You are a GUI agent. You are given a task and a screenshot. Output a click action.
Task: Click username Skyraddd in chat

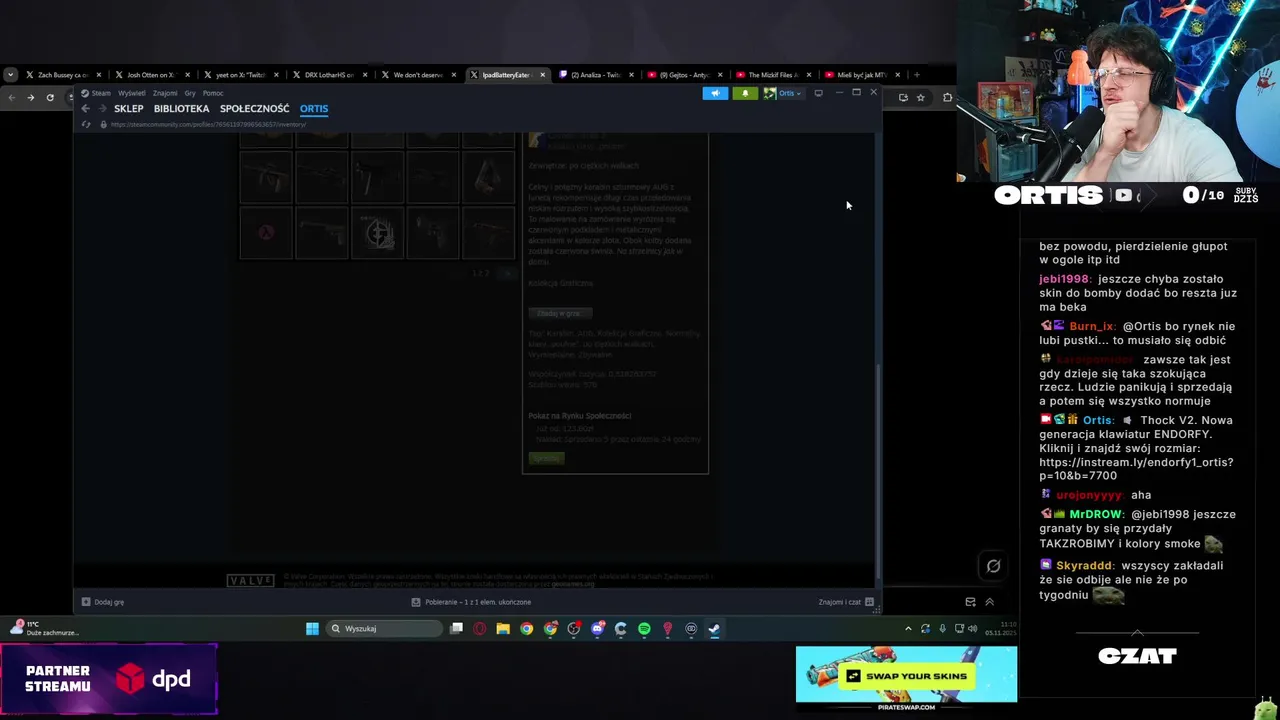coord(1085,566)
